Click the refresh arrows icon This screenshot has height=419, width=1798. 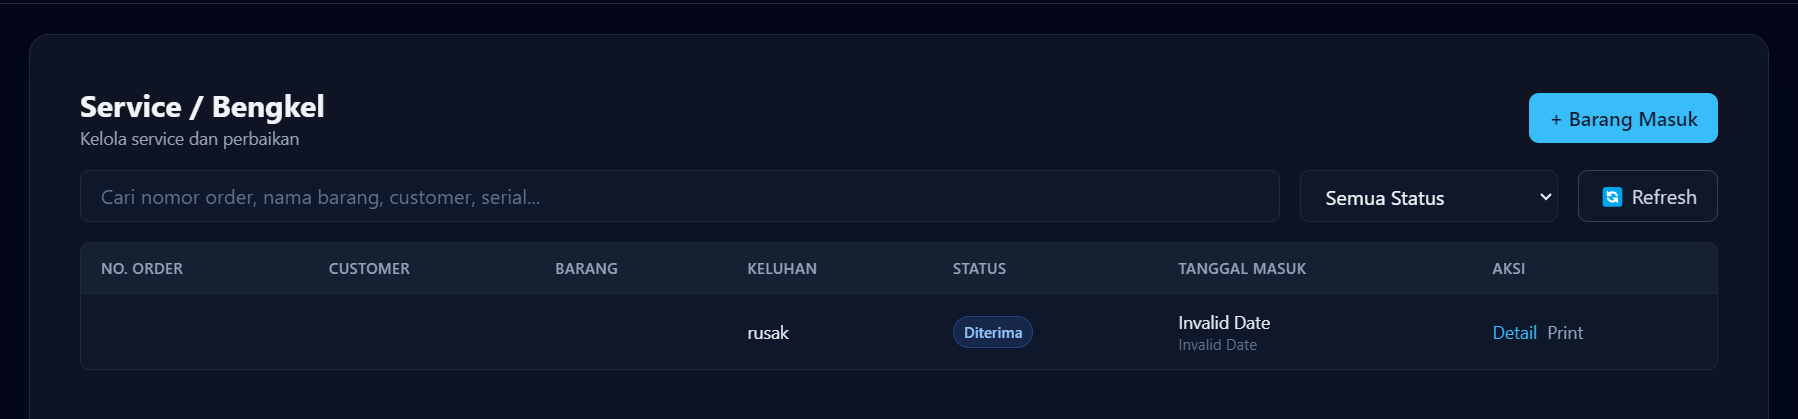1611,197
